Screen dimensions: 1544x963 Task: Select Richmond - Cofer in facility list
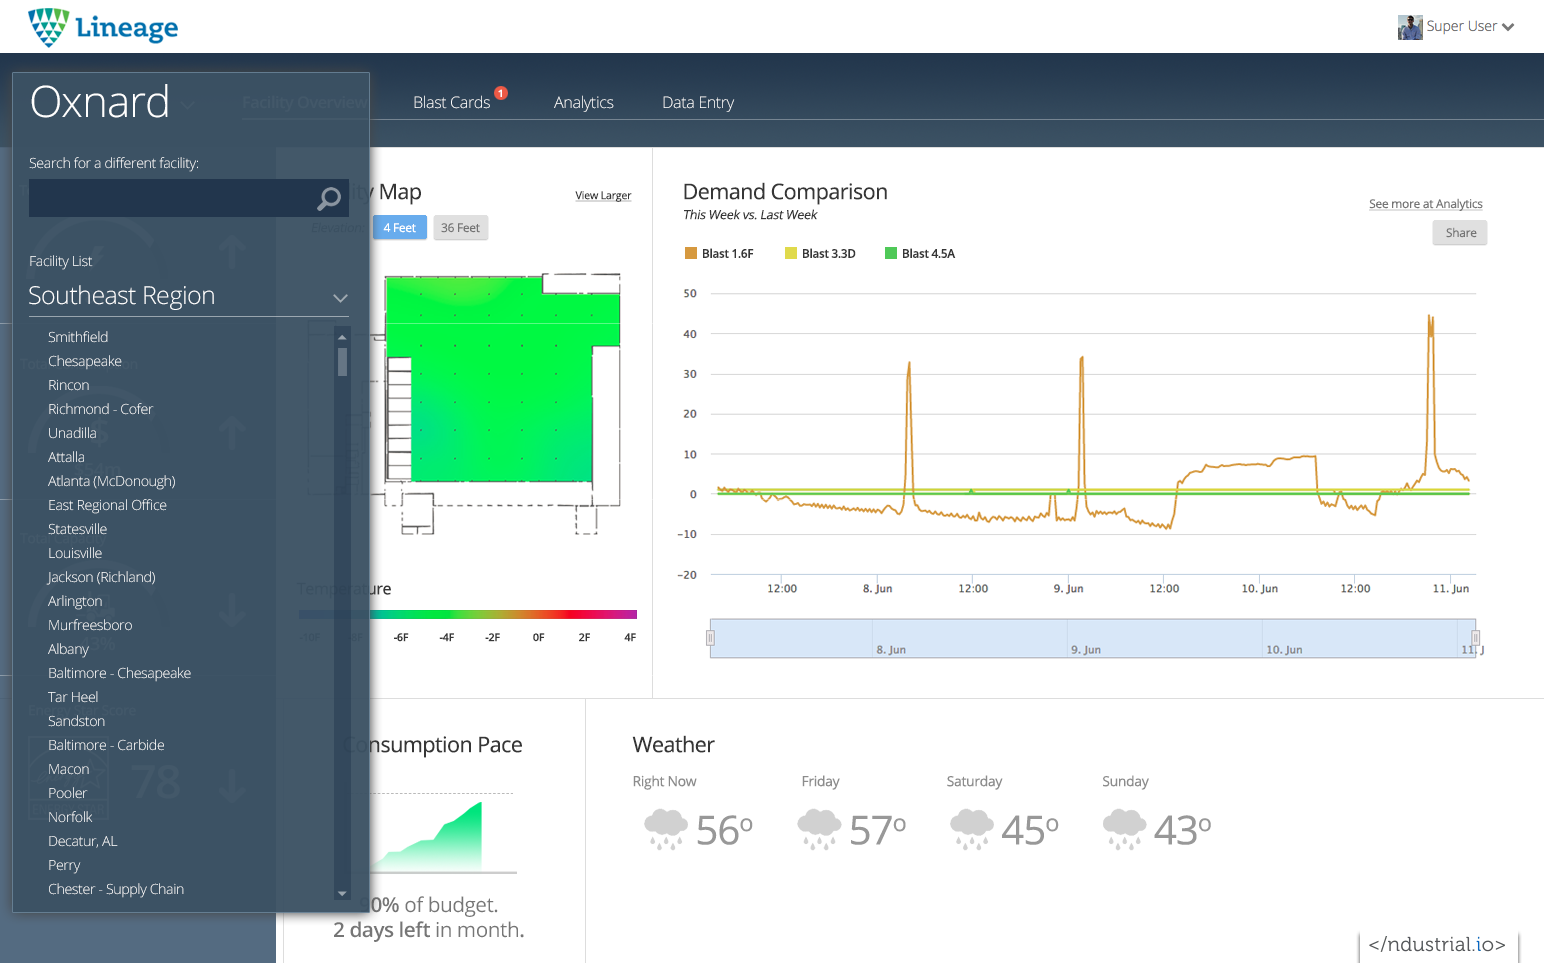pyautogui.click(x=100, y=409)
